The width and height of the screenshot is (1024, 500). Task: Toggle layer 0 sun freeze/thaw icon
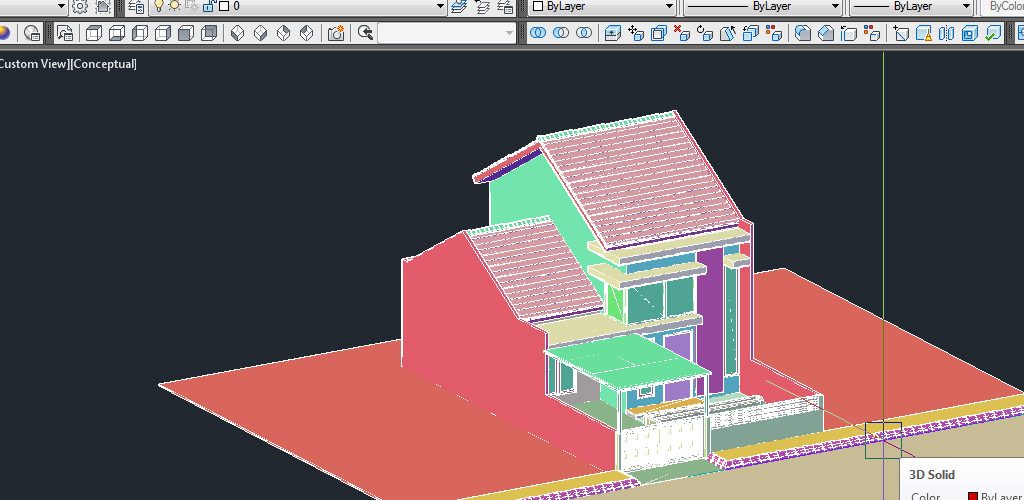[175, 6]
